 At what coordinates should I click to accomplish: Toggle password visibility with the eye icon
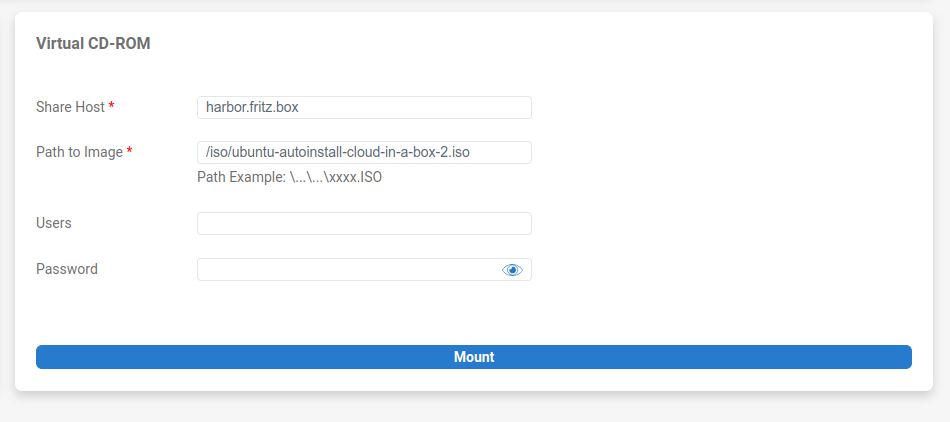[x=512, y=270]
